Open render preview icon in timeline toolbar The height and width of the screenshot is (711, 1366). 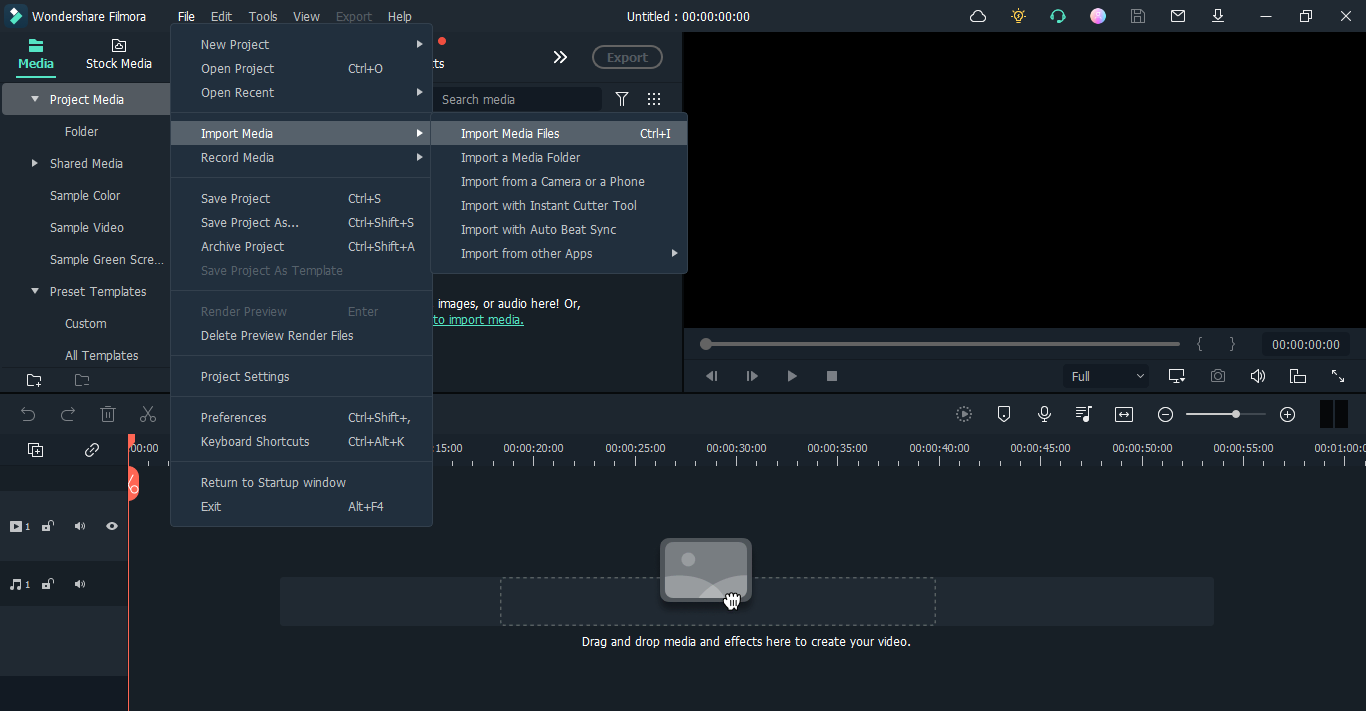(964, 414)
